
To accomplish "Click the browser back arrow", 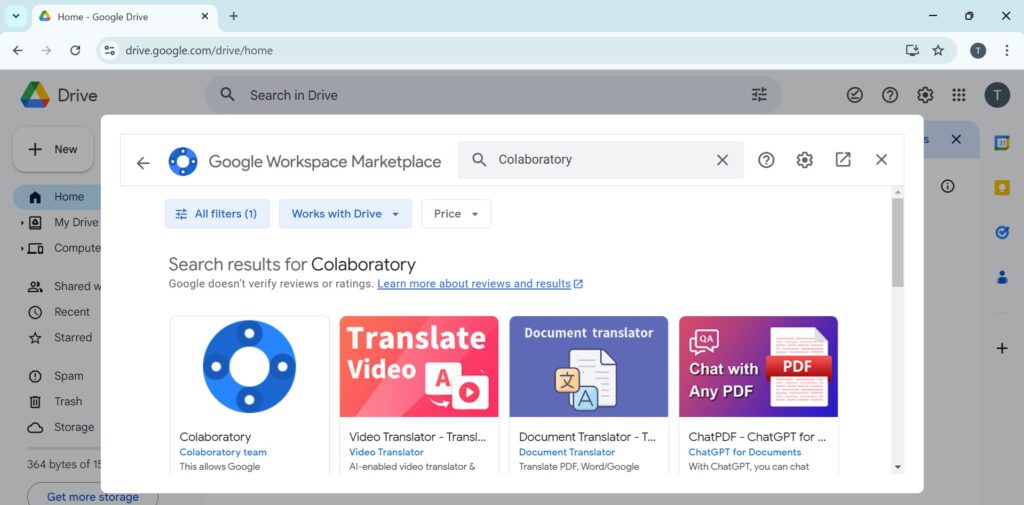I will [18, 50].
